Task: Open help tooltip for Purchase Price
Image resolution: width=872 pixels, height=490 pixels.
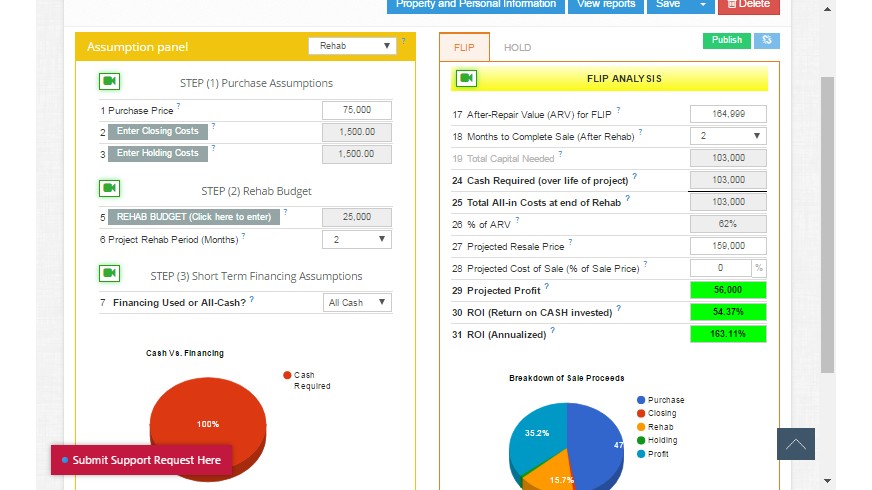Action: pyautogui.click(x=179, y=107)
